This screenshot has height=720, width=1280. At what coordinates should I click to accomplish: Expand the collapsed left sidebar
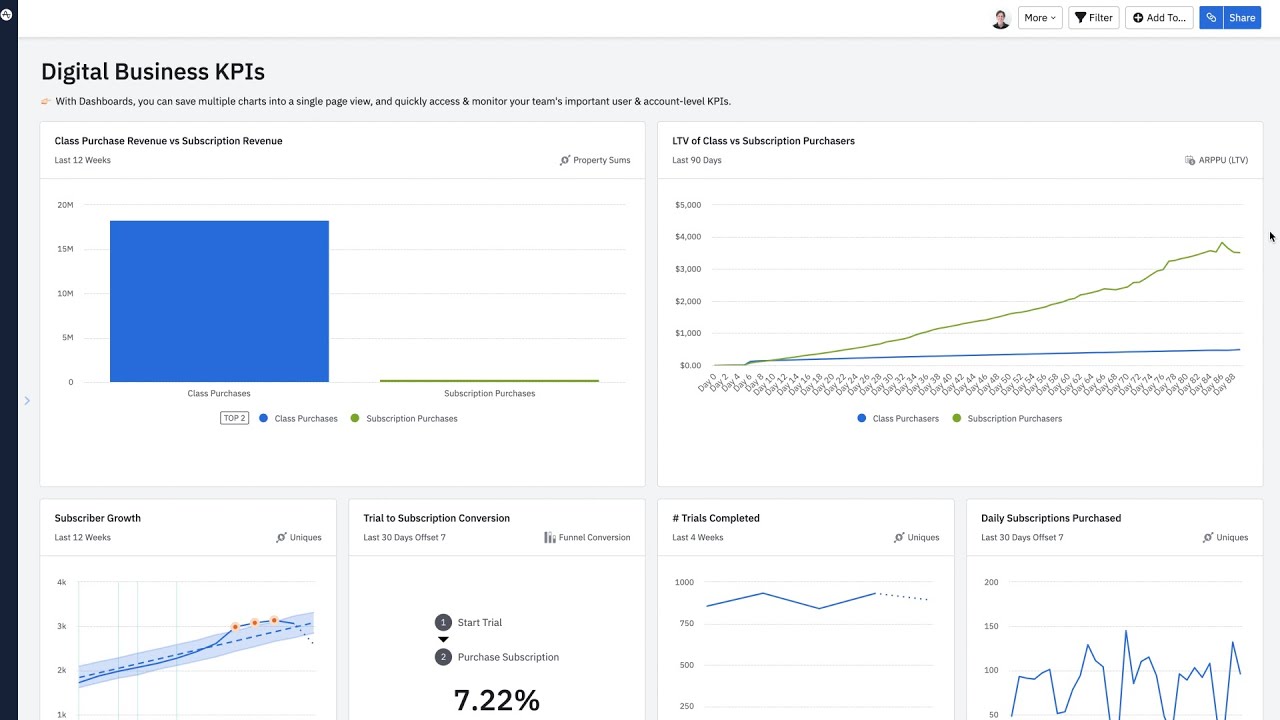[x=27, y=401]
